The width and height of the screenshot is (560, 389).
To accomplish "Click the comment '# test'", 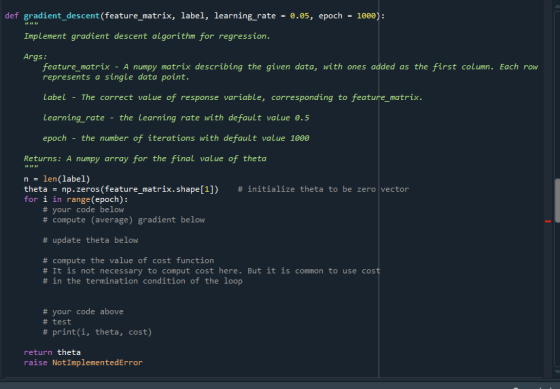I will [x=57, y=322].
